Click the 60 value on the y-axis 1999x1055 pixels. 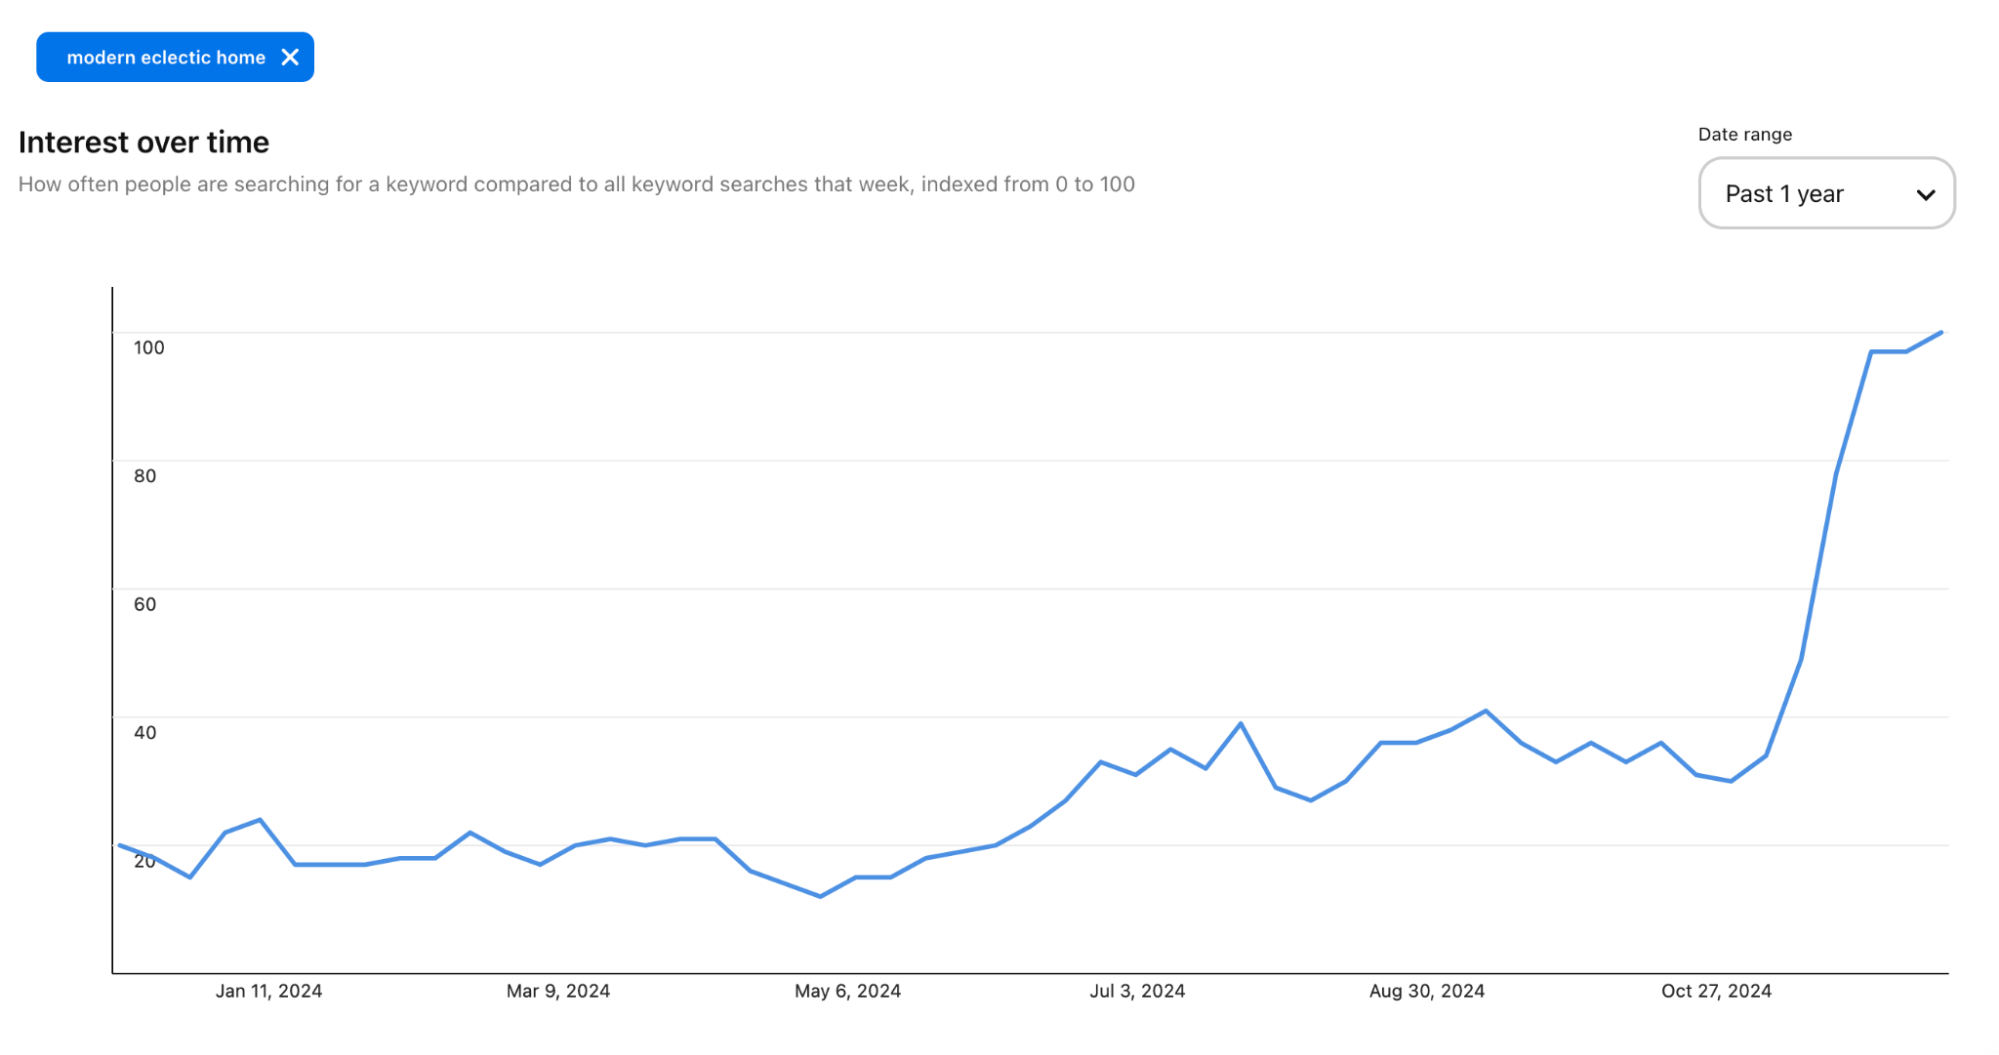click(x=145, y=604)
